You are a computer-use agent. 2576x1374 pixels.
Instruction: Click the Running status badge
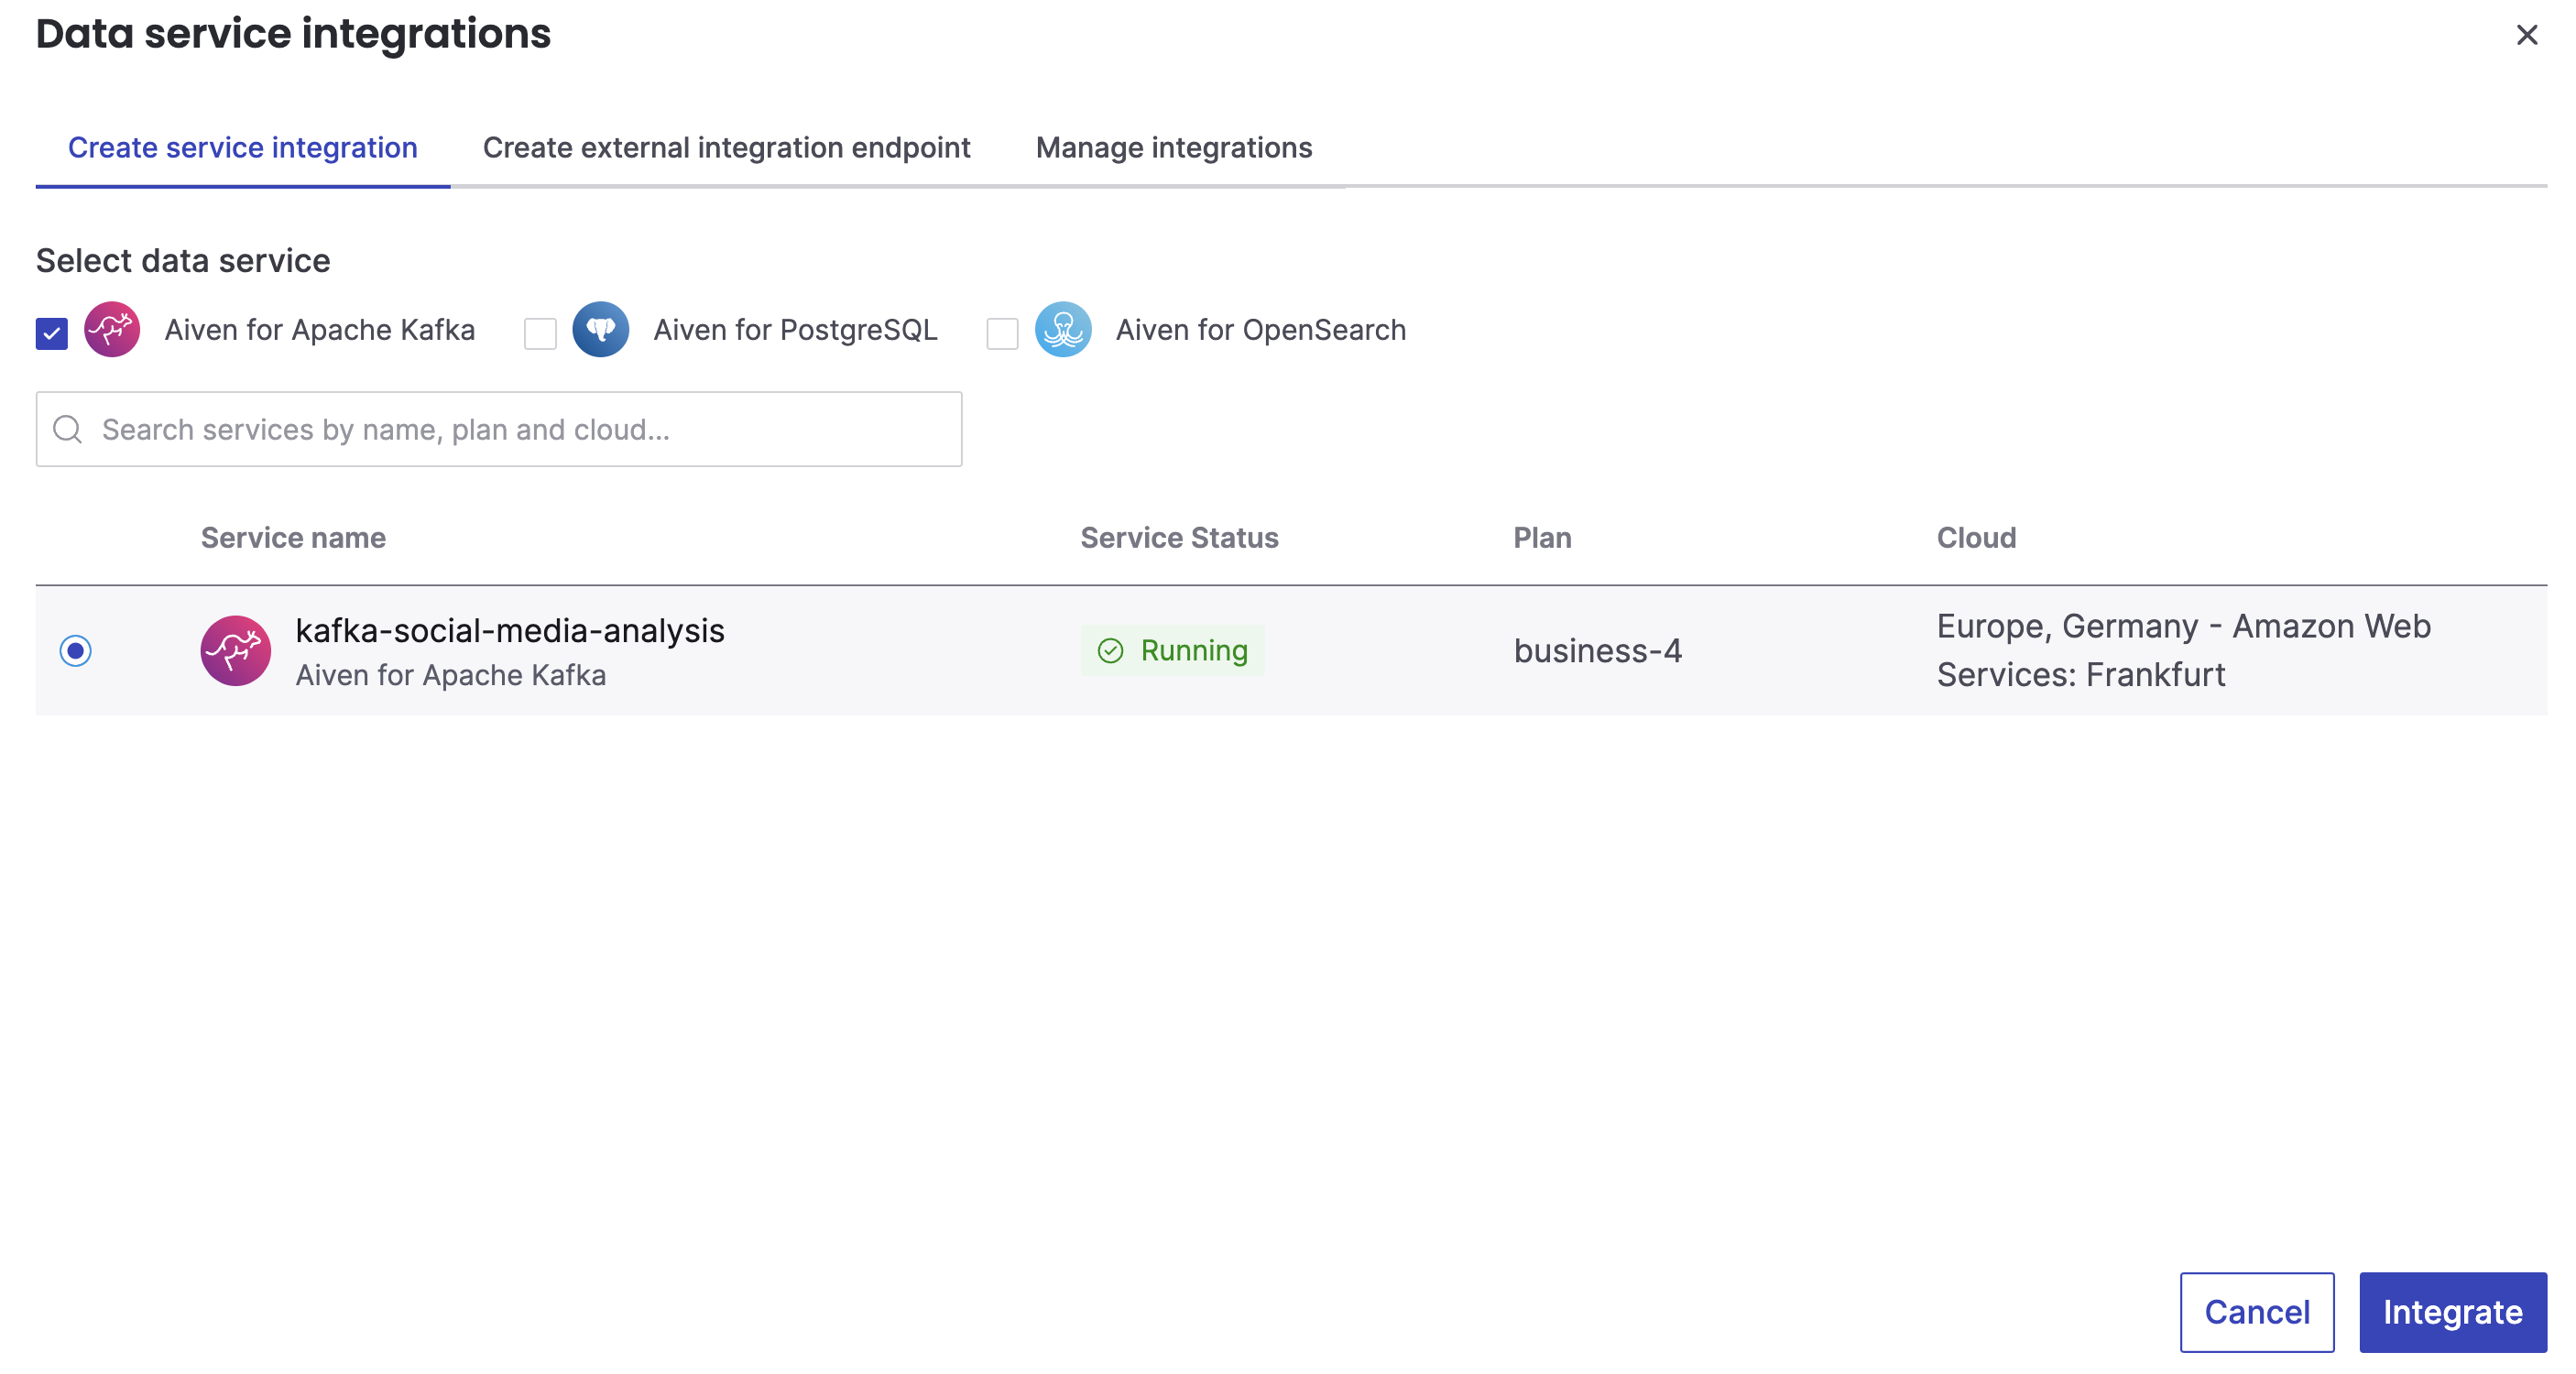pos(1173,650)
